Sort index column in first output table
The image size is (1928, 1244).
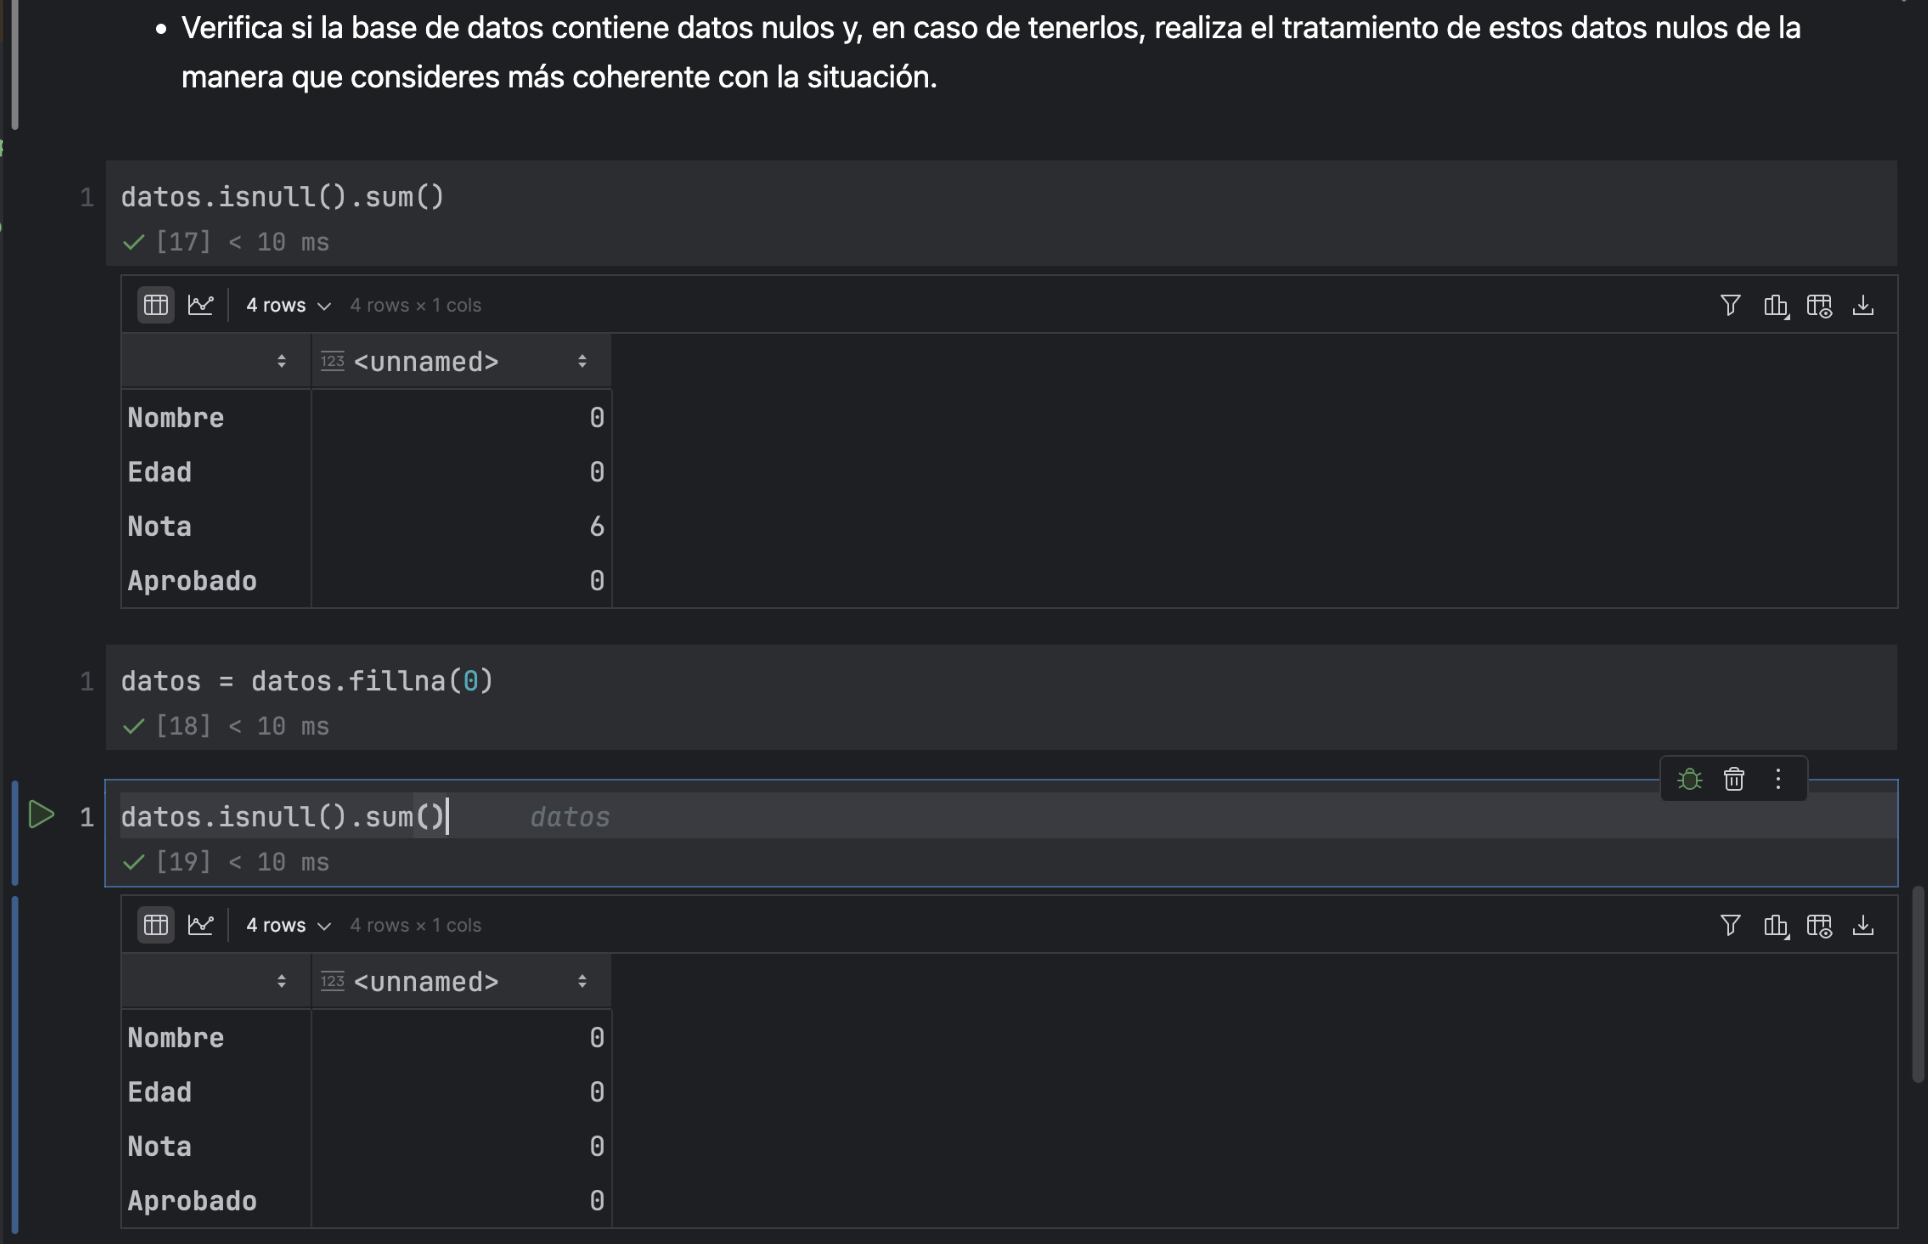[281, 361]
